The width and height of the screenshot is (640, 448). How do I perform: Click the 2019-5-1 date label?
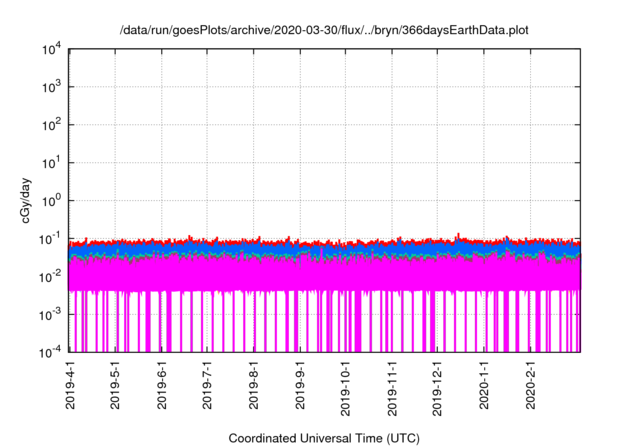(115, 385)
